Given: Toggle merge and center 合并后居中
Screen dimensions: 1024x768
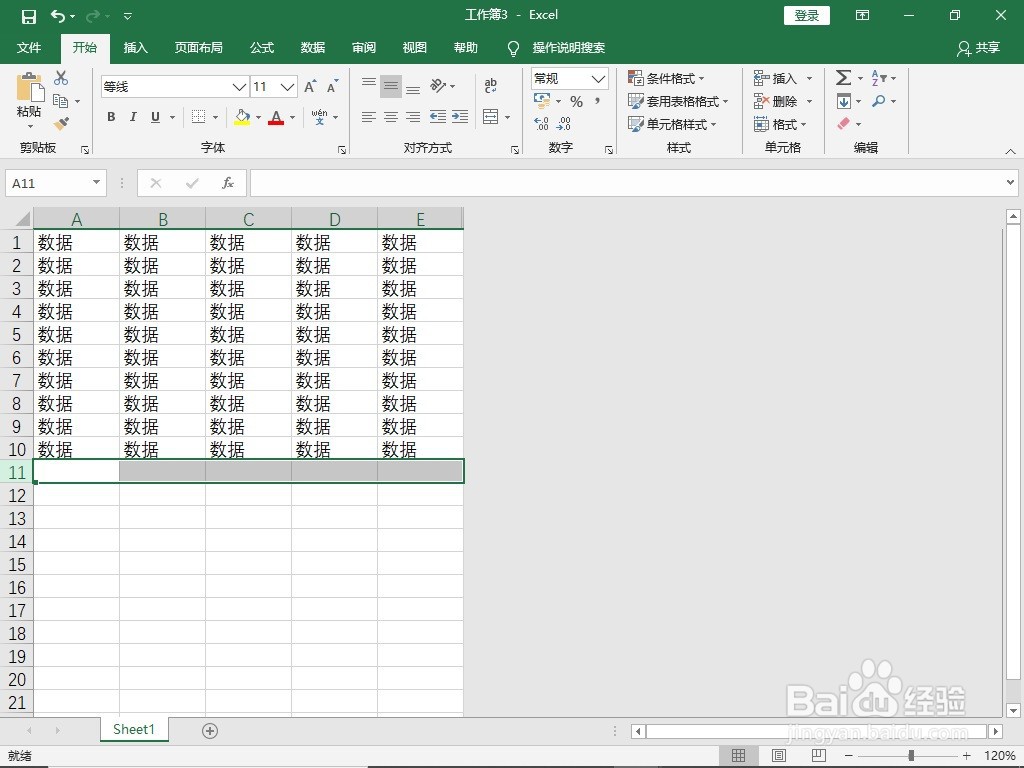Looking at the screenshot, I should 492,117.
